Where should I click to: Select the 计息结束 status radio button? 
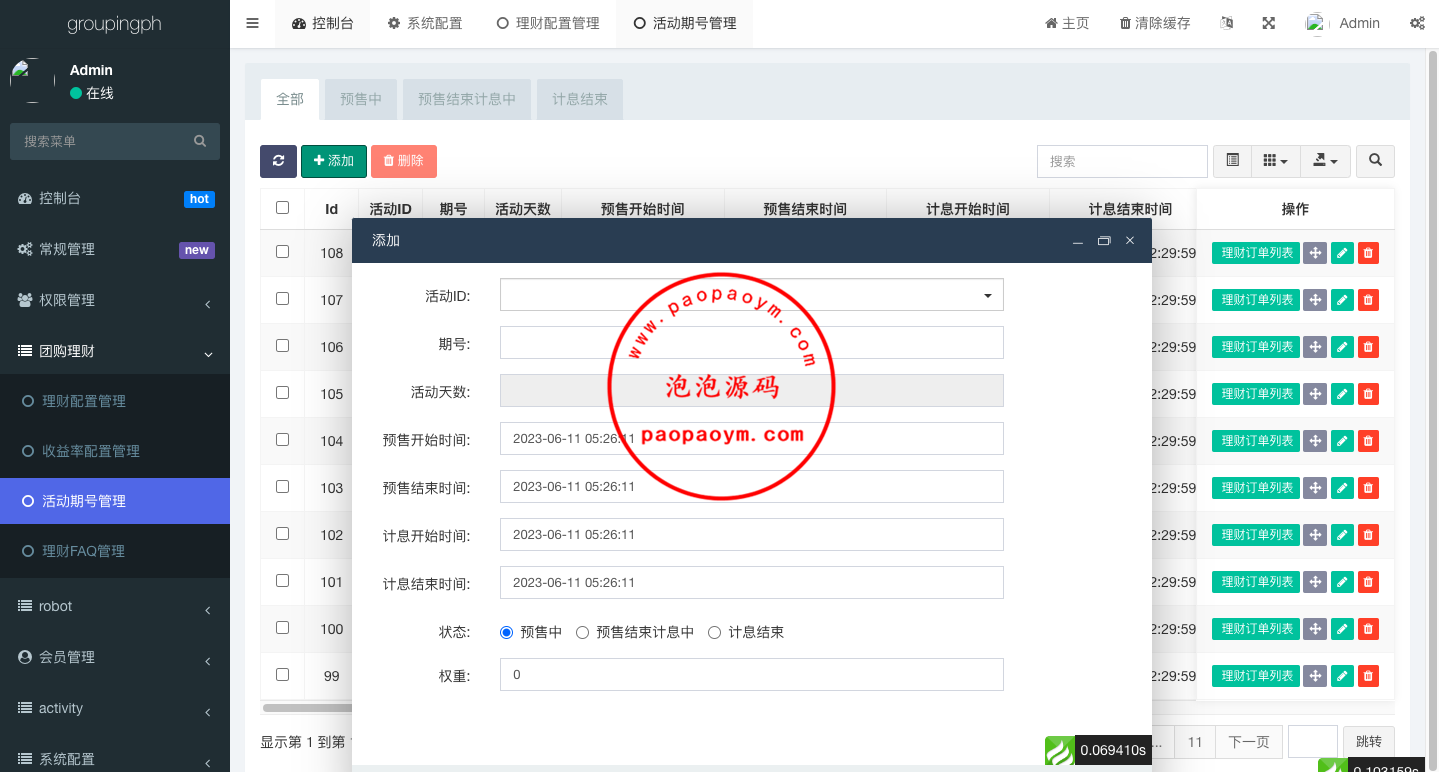click(714, 632)
